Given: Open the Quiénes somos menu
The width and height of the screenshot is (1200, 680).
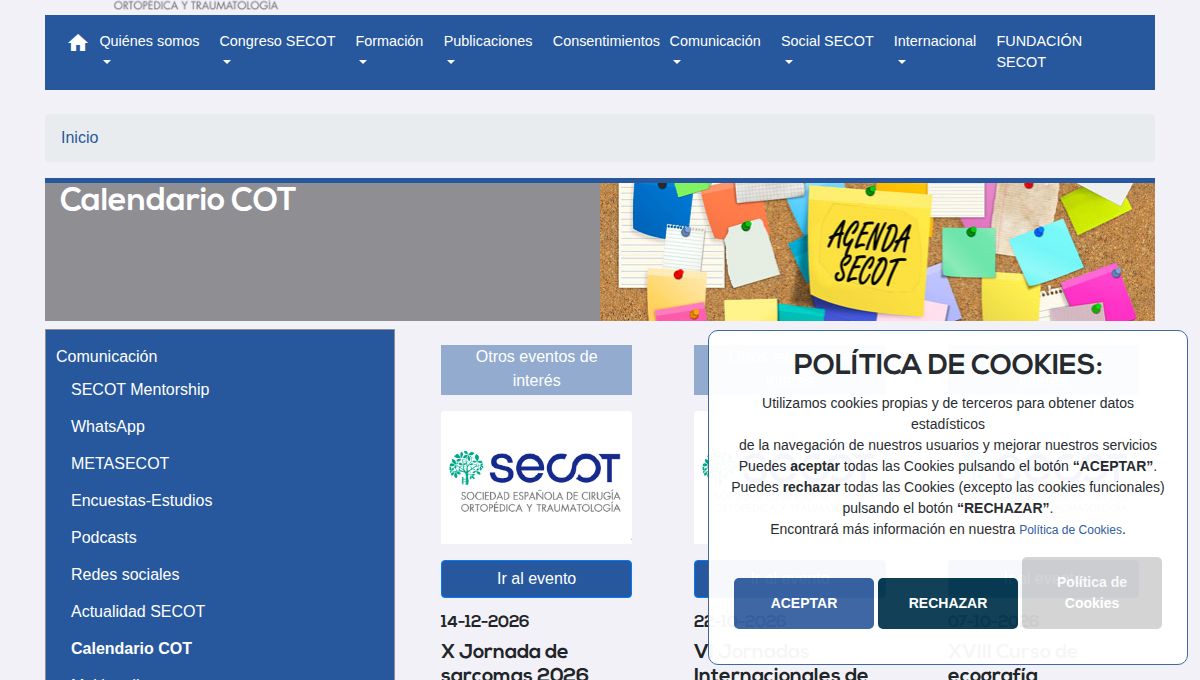Looking at the screenshot, I should pos(149,41).
